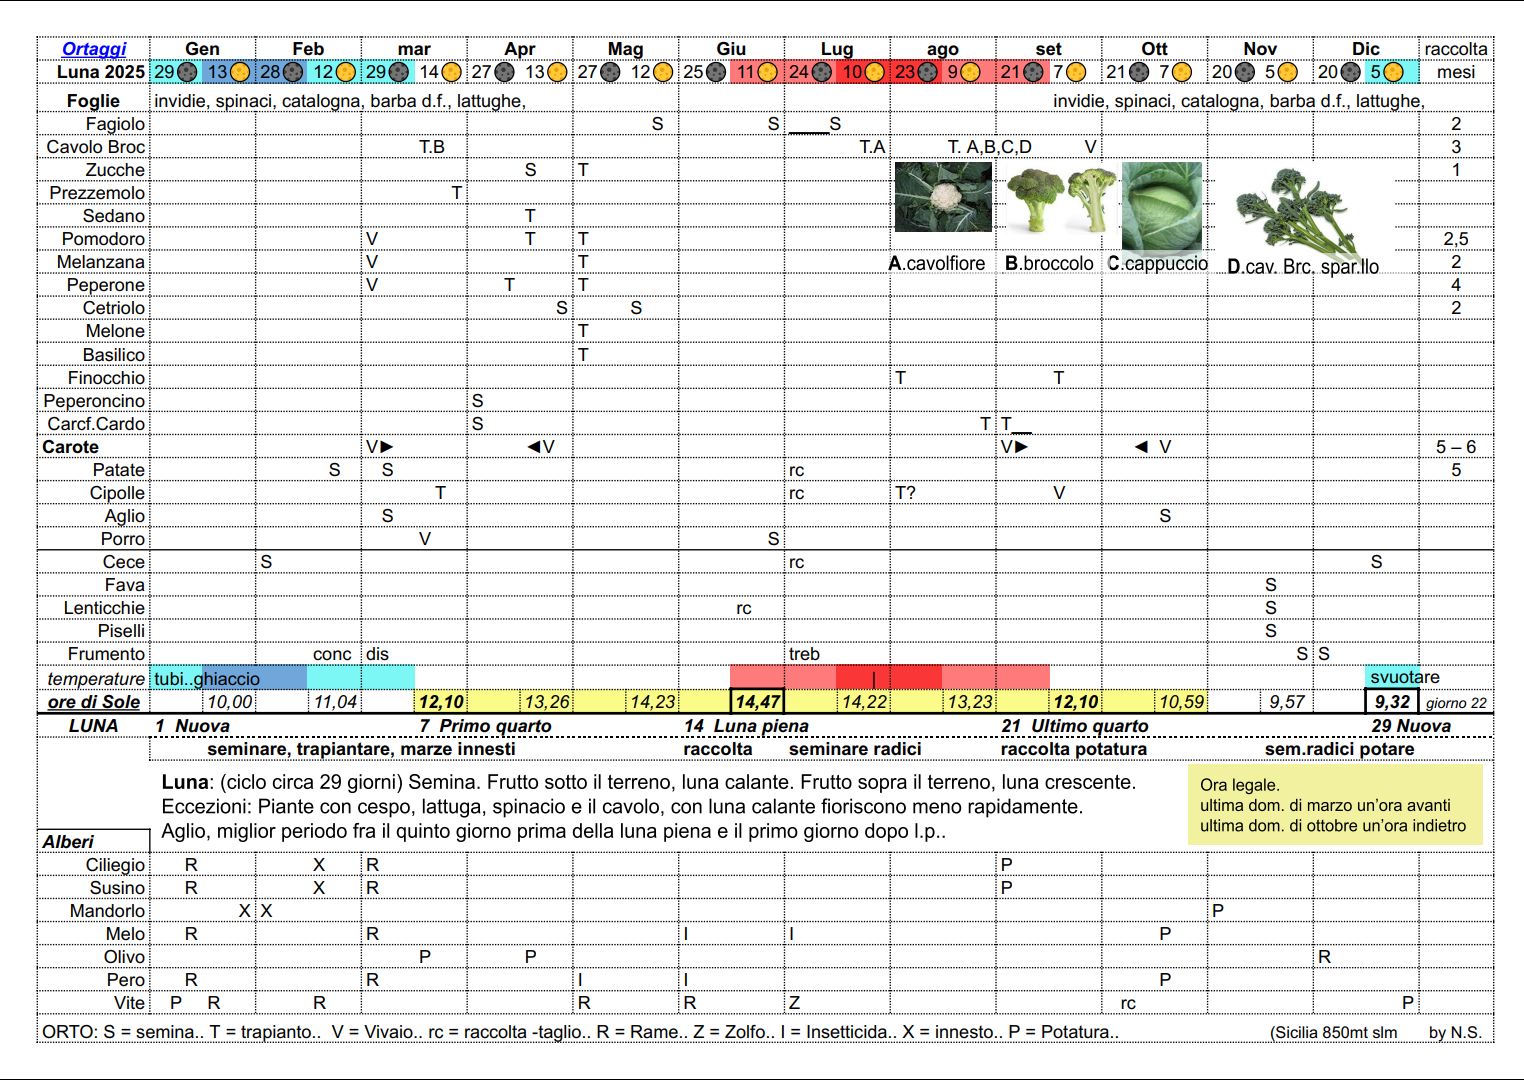The image size is (1524, 1080).
Task: Click full moon icon beside 12 under Feb
Action: pos(346,72)
